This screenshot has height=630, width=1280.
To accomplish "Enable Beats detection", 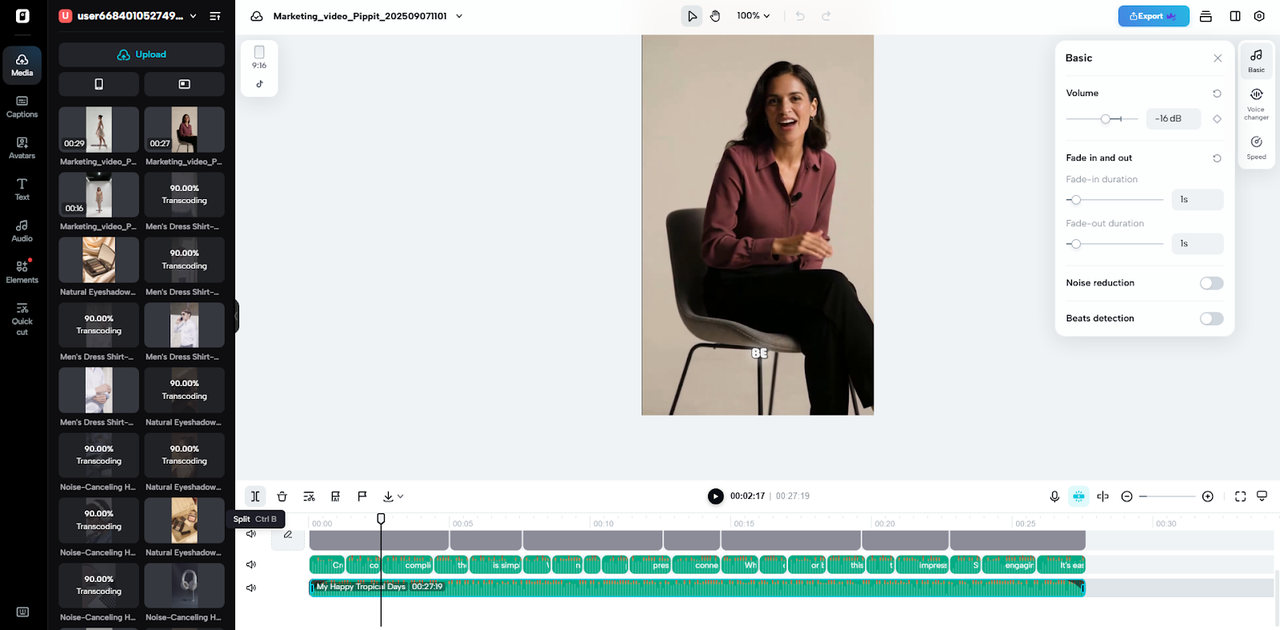I will click(x=1211, y=318).
